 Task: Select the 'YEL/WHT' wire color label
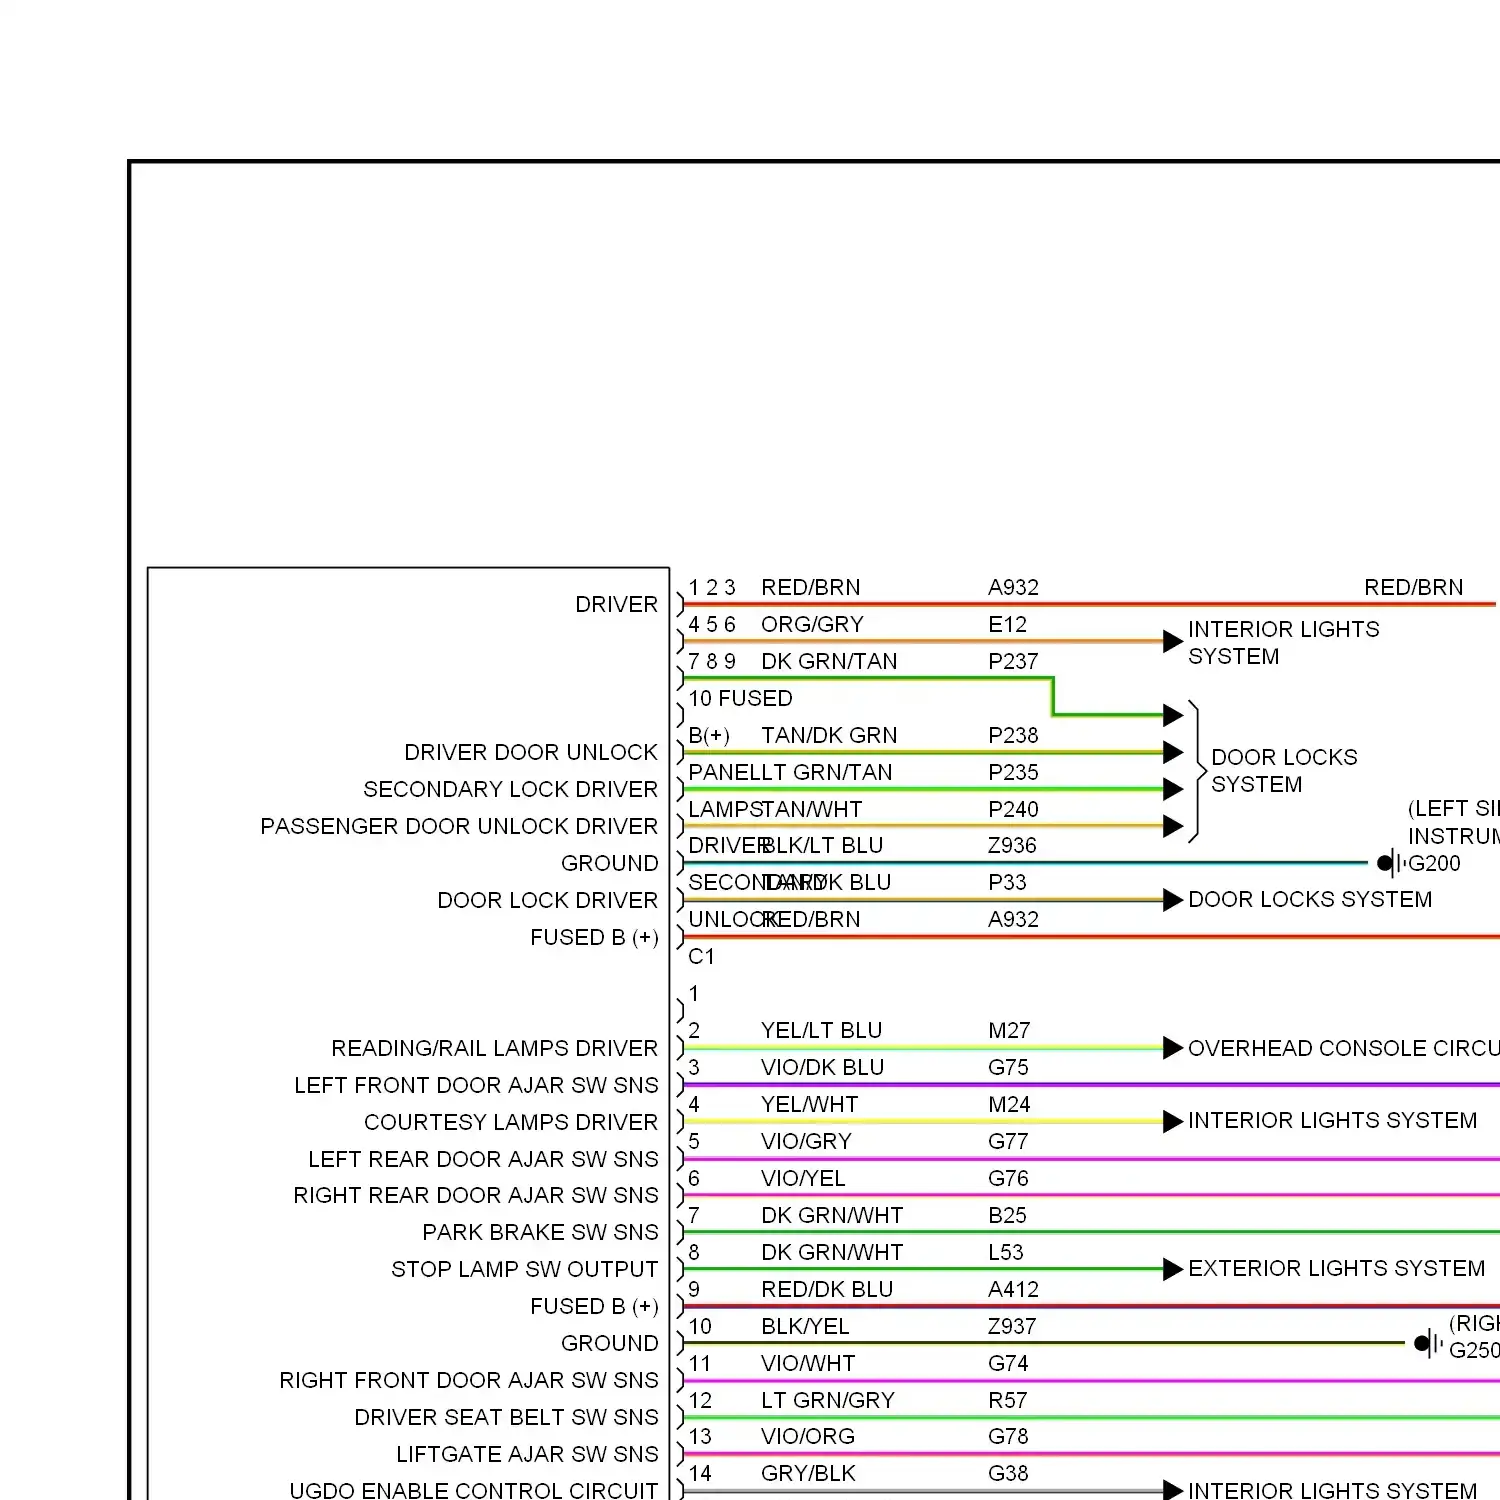click(x=809, y=1104)
